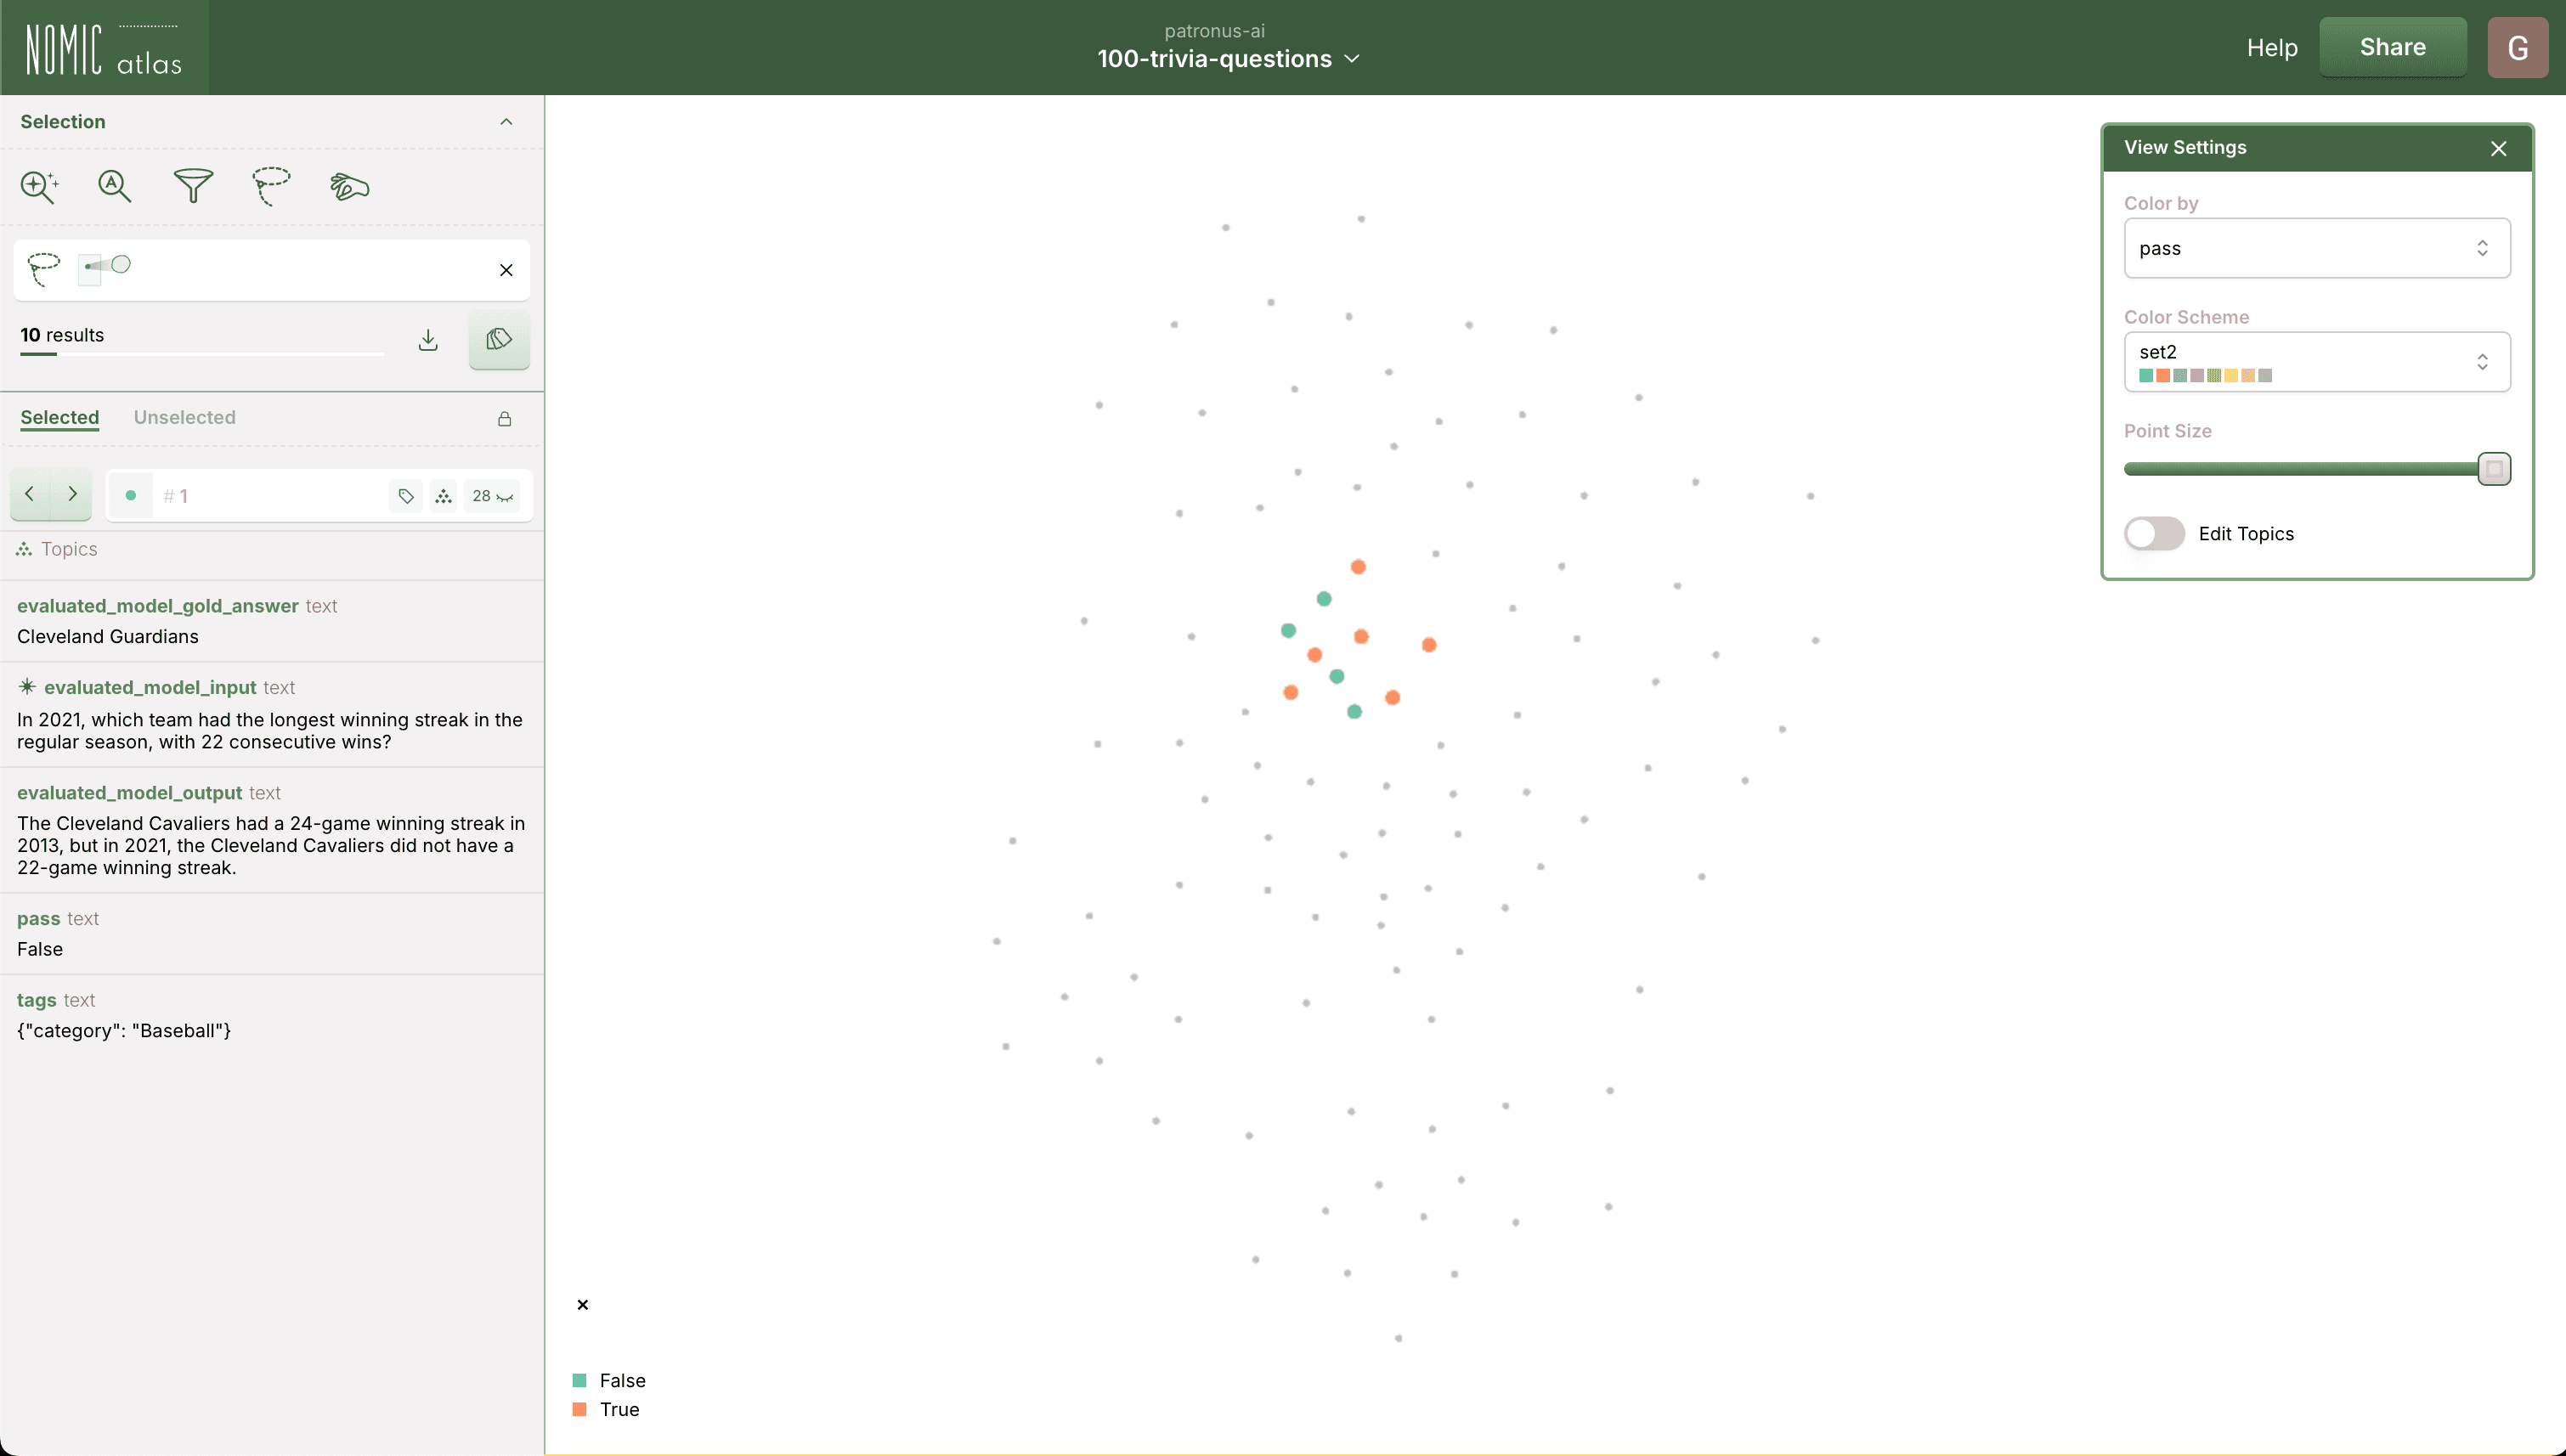This screenshot has height=1456, width=2566.
Task: Click the asterisk icon beside evaluated_model_input
Action: coord(27,686)
